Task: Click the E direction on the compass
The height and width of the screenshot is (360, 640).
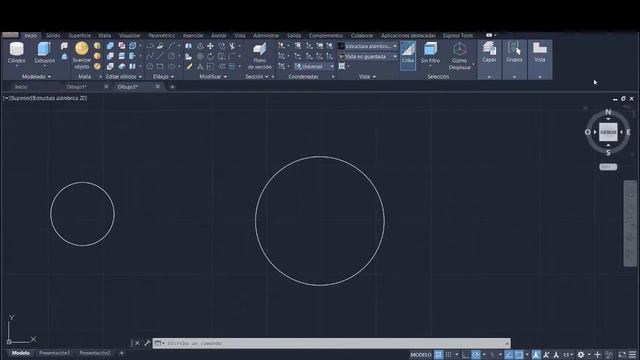Action: 628,132
